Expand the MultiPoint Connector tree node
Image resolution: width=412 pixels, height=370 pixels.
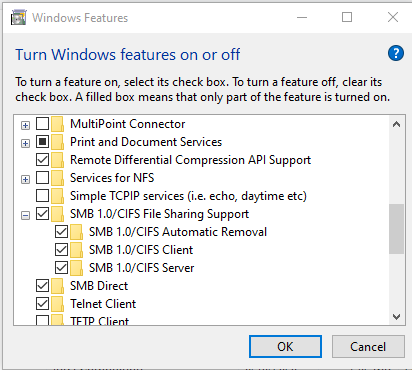coord(25,125)
